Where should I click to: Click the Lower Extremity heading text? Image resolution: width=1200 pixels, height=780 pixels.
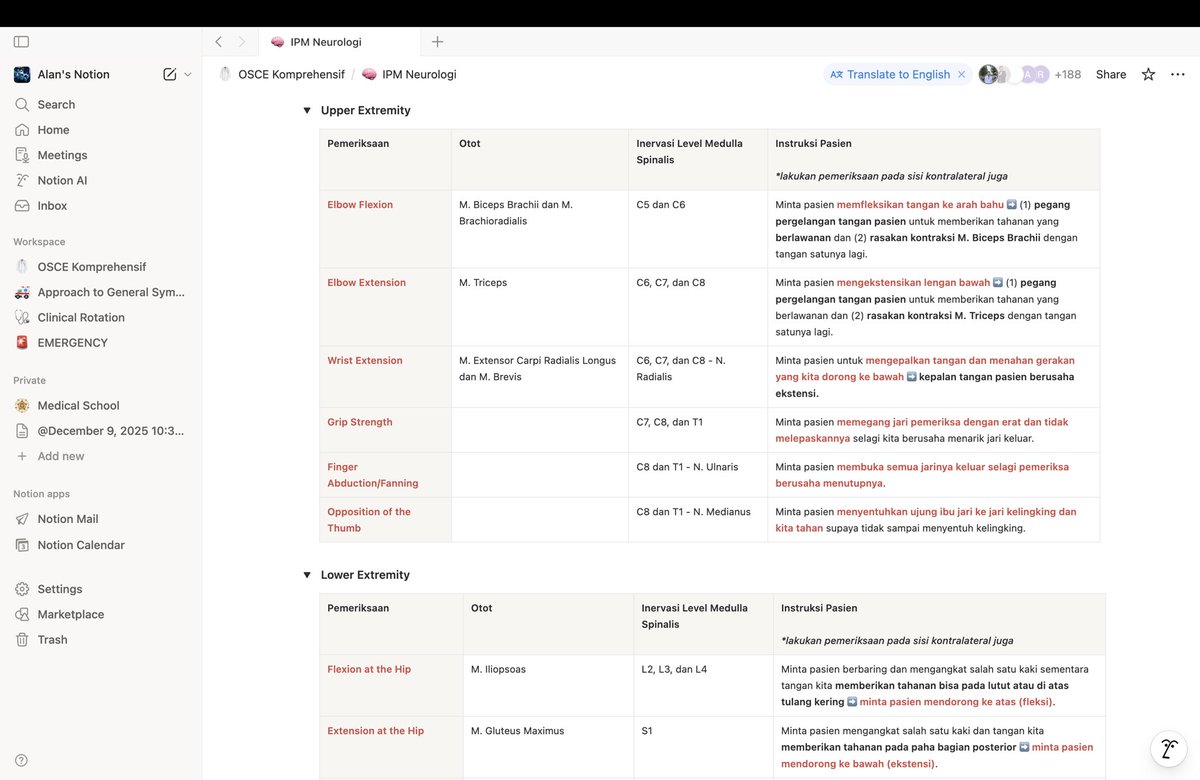coord(365,575)
